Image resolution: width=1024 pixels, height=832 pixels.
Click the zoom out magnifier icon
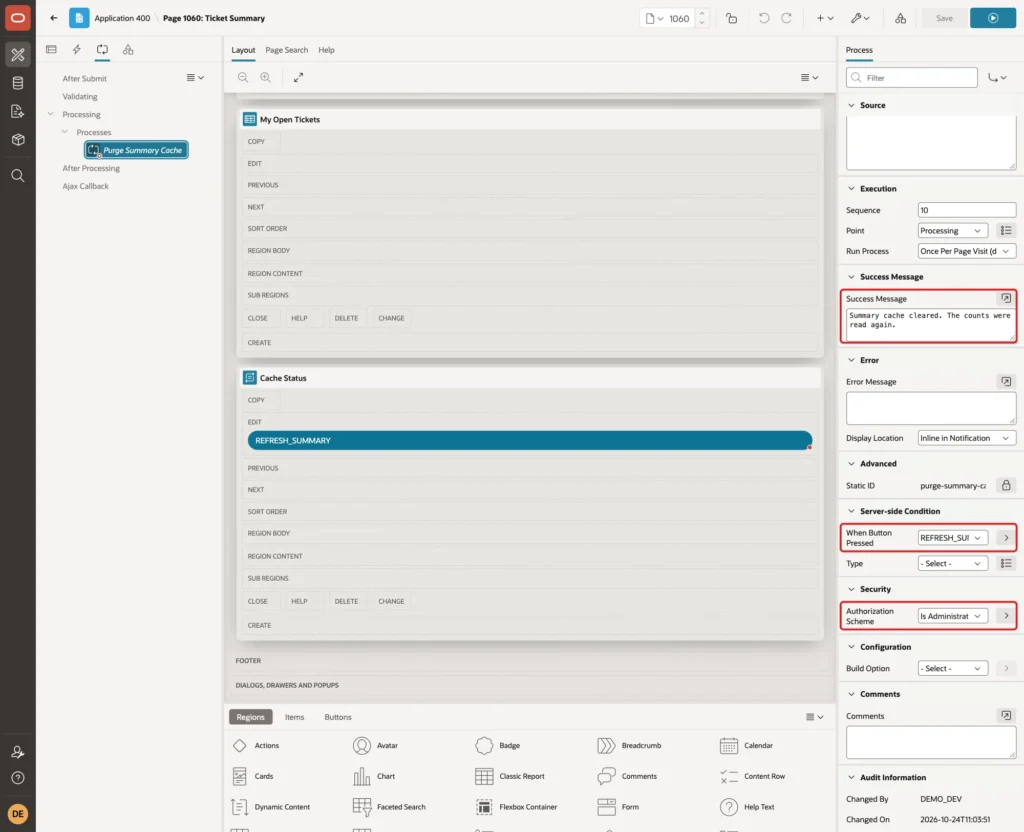243,77
